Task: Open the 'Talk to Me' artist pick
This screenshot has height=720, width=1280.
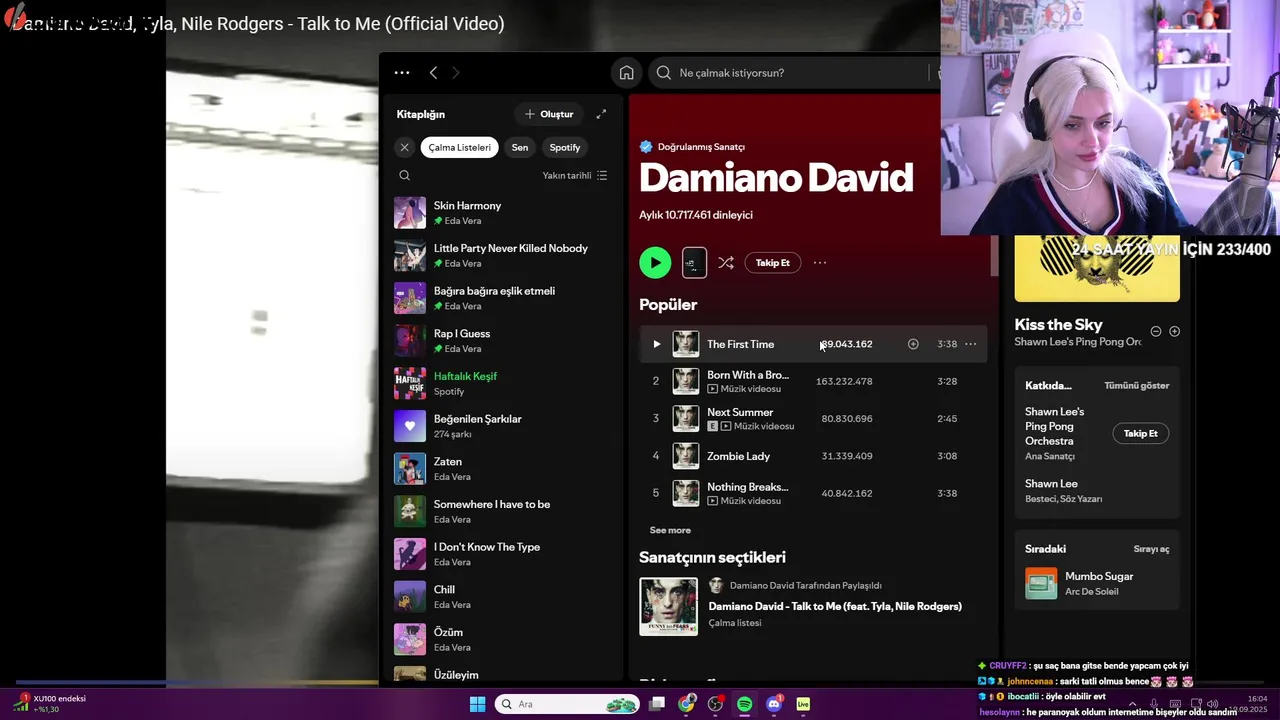Action: [x=835, y=606]
